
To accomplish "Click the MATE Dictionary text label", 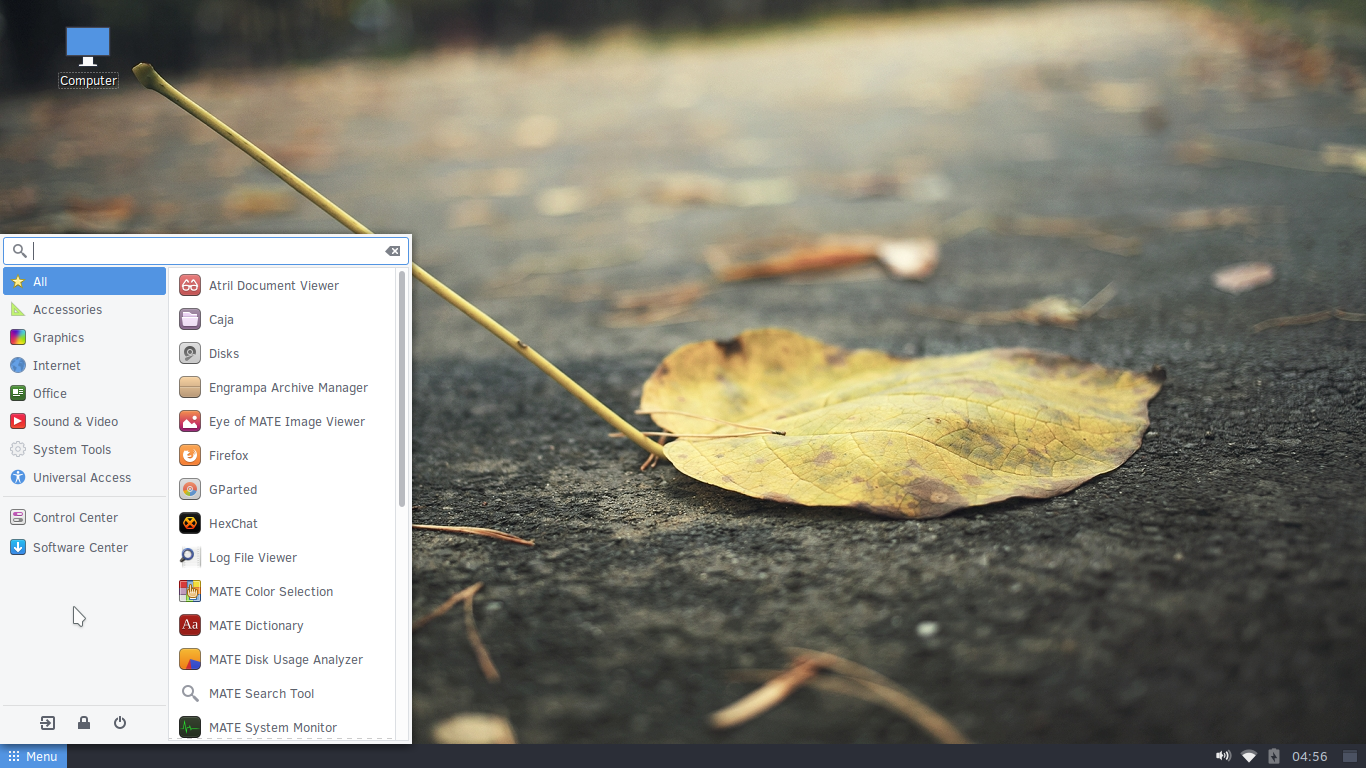I will point(256,625).
